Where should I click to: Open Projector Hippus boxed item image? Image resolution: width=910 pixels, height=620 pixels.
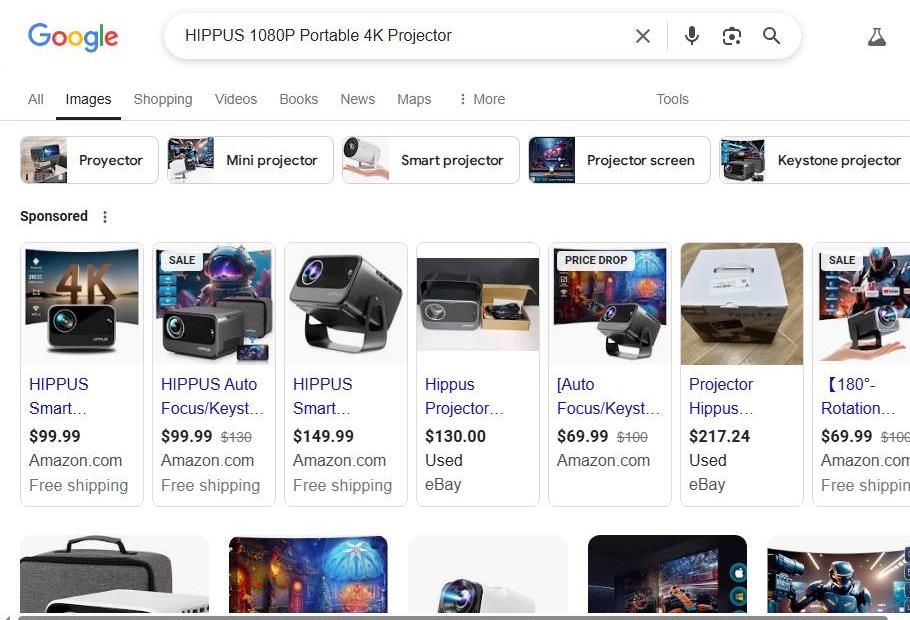click(x=742, y=304)
